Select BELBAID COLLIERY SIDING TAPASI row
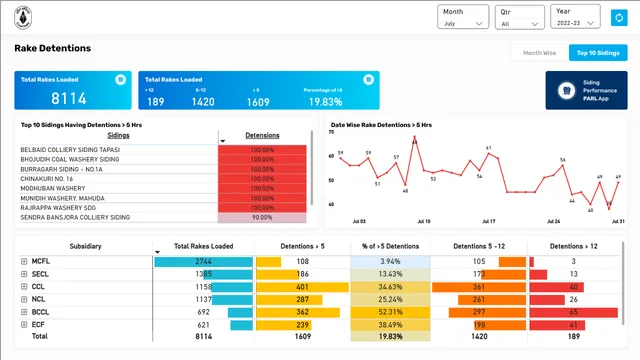Screen dimensions: 640x360 coord(163,150)
